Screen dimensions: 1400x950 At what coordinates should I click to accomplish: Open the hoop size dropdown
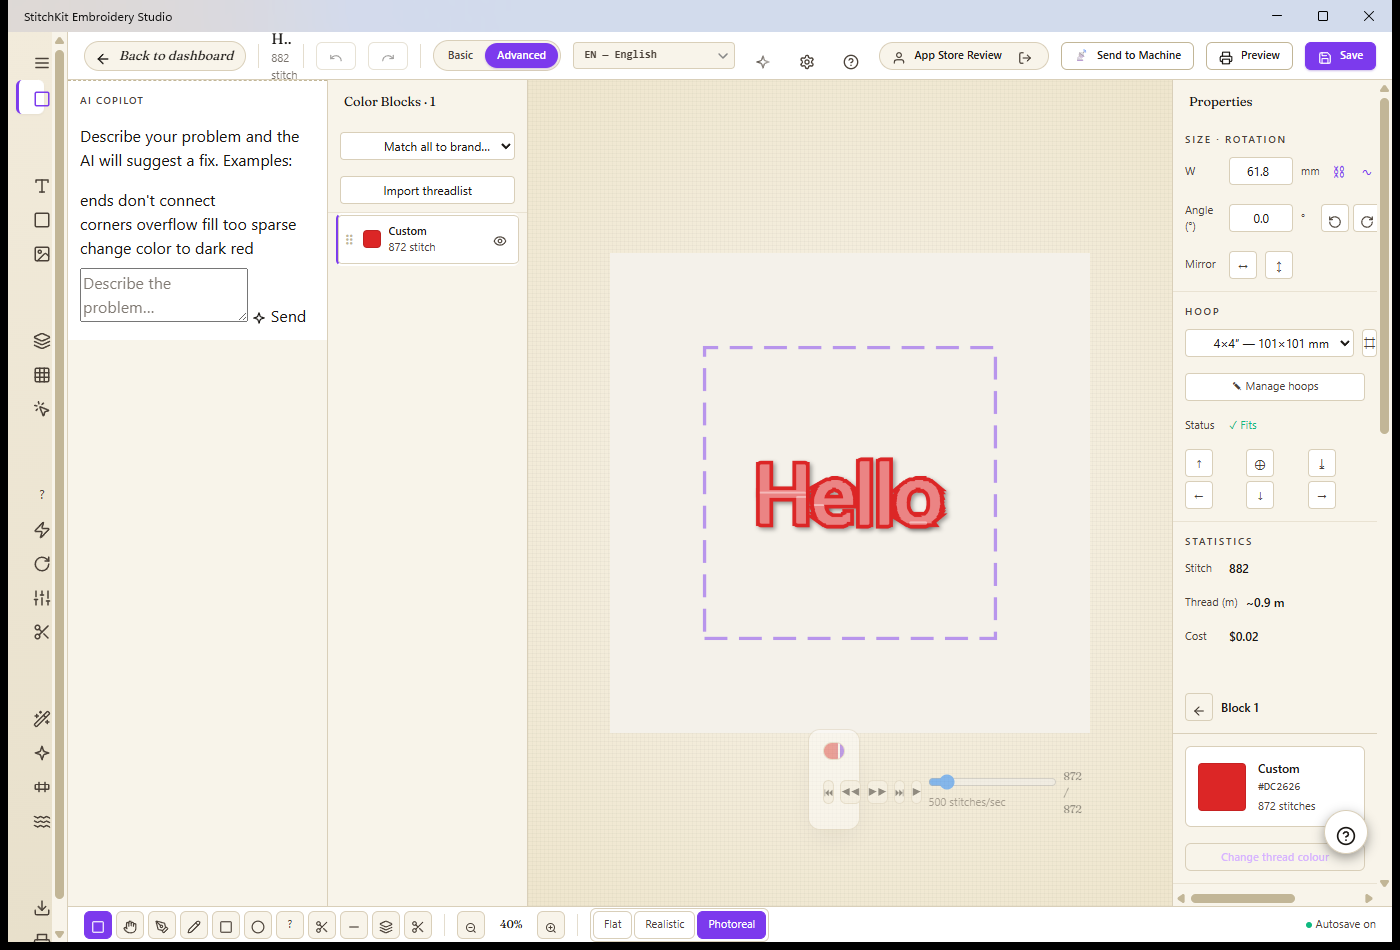pos(1269,343)
